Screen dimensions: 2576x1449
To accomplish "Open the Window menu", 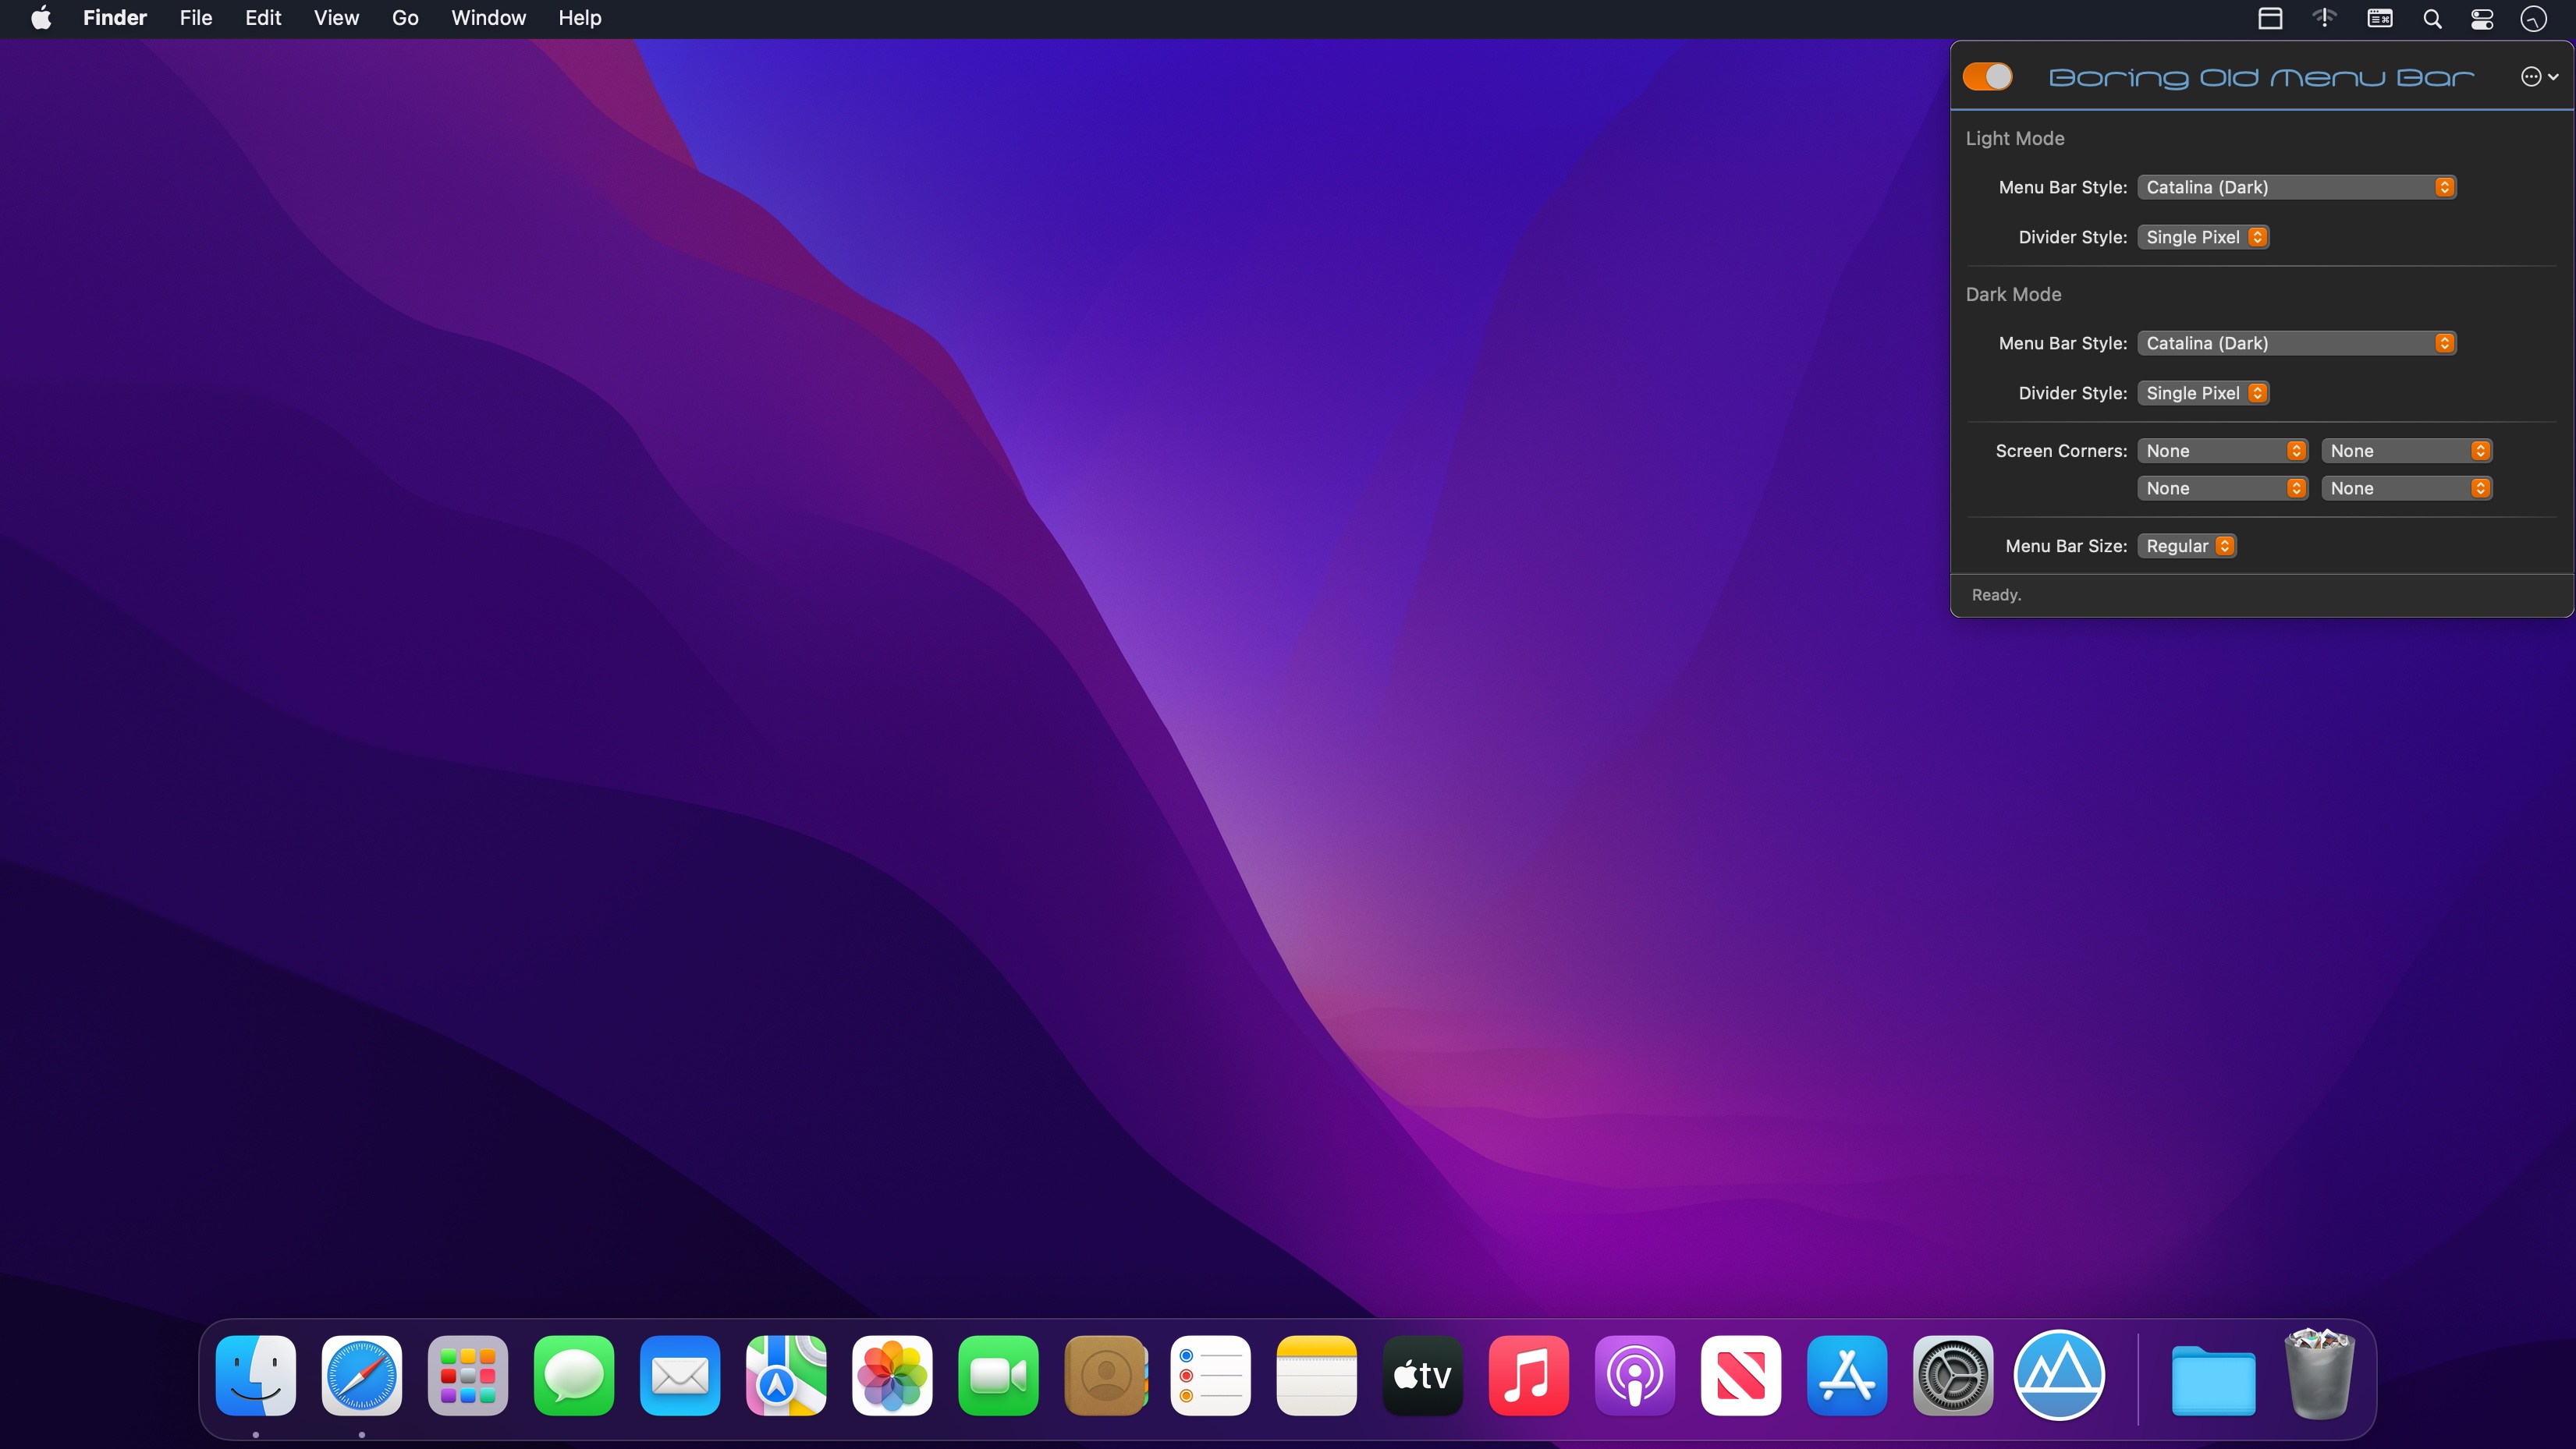I will tap(488, 18).
